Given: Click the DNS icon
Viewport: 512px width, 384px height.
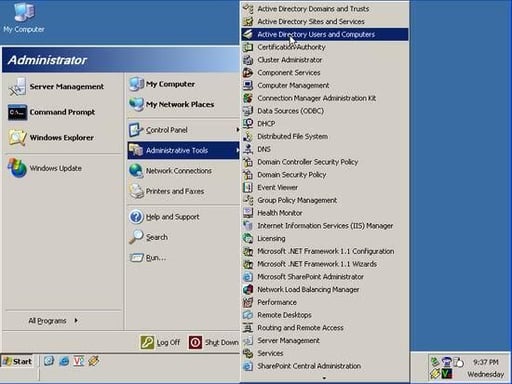Looking at the screenshot, I should pyautogui.click(x=248, y=149).
